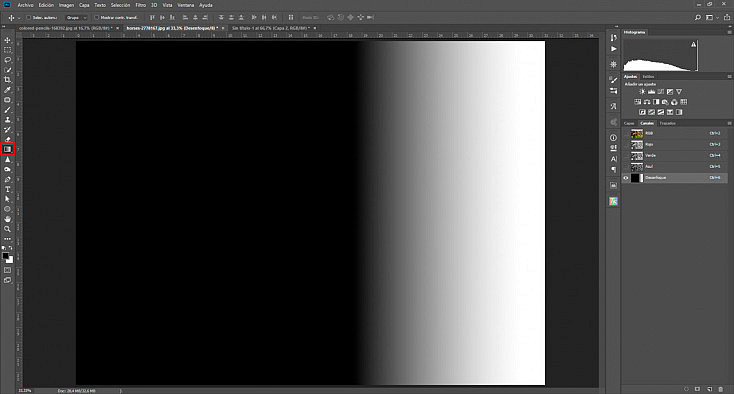The width and height of the screenshot is (734, 394).
Task: Open the Imagen menu
Action: coord(66,5)
